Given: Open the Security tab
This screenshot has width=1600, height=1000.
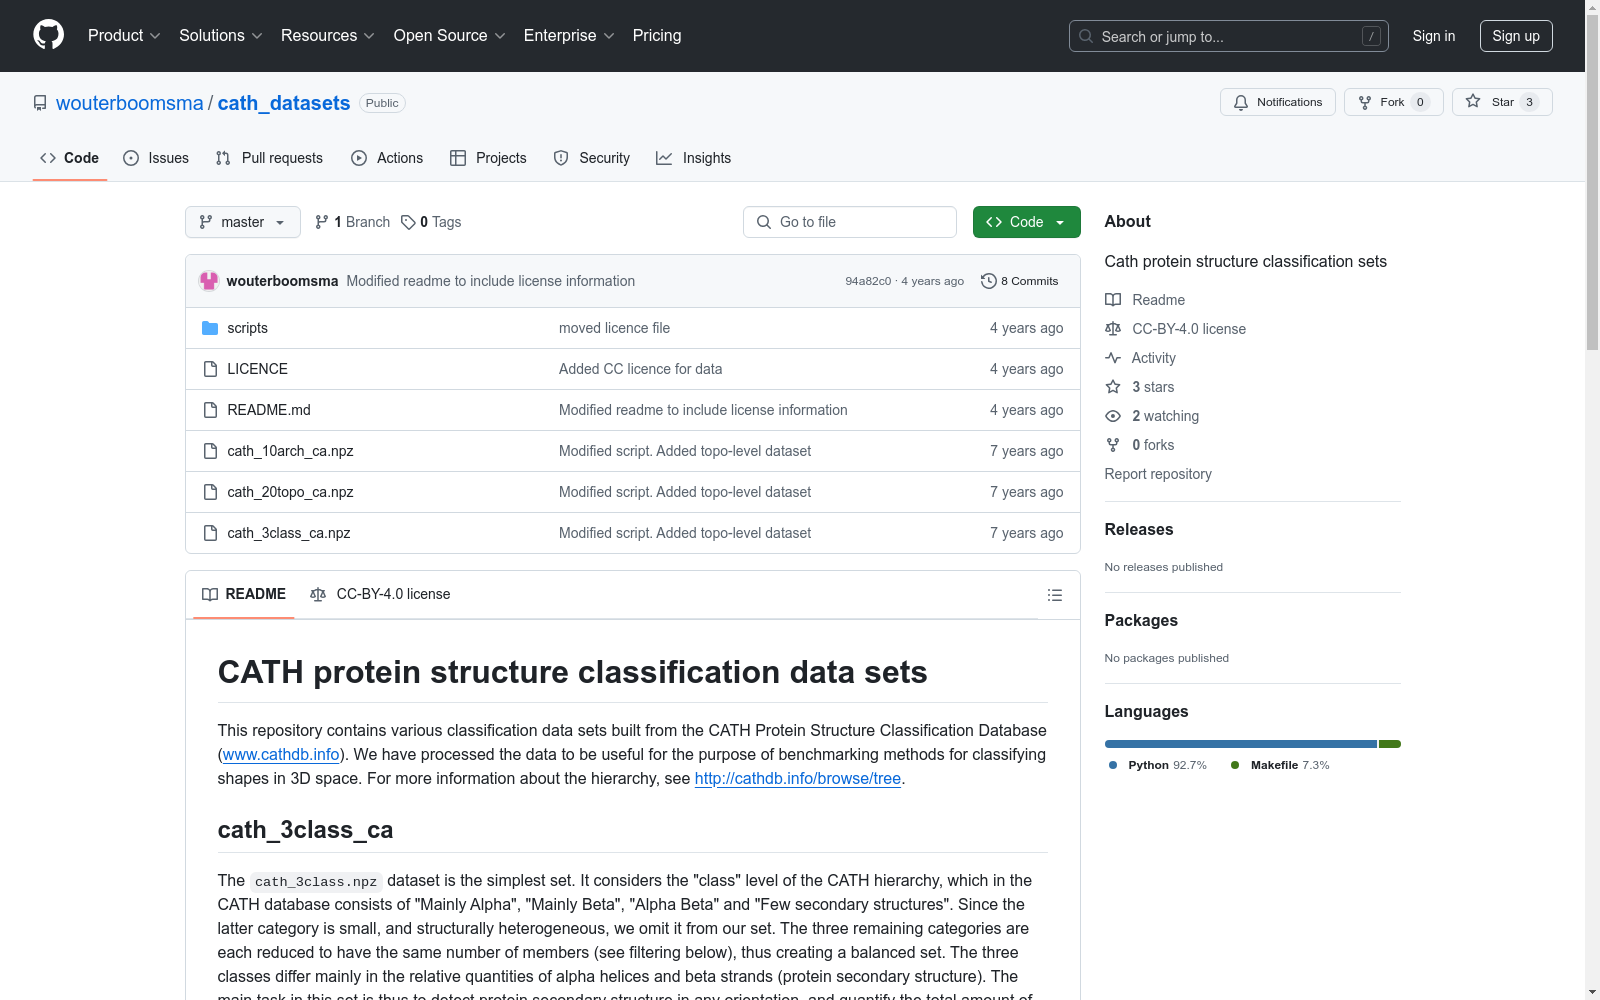Looking at the screenshot, I should [x=592, y=158].
